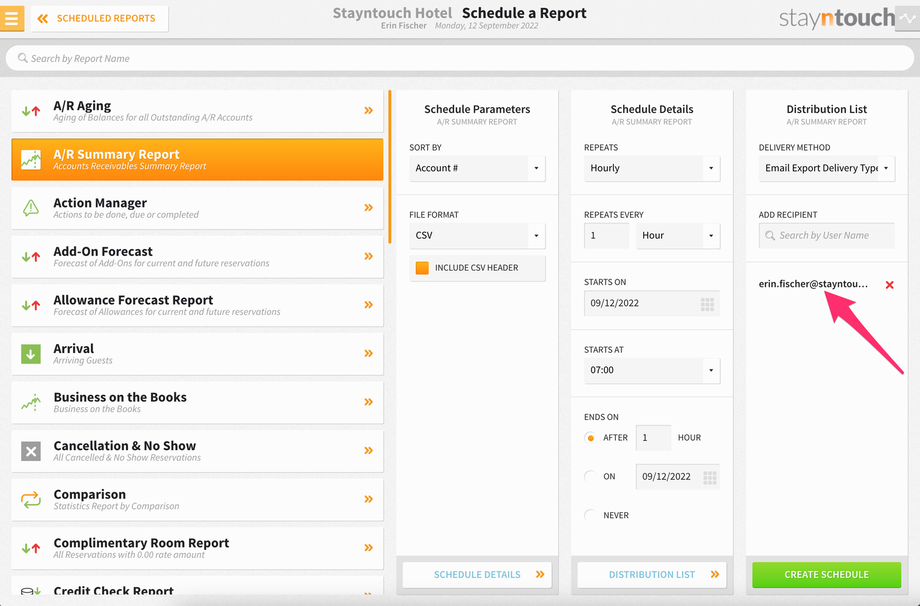Open calendar picker for Ends On date
This screenshot has width=920, height=606.
pyautogui.click(x=709, y=478)
